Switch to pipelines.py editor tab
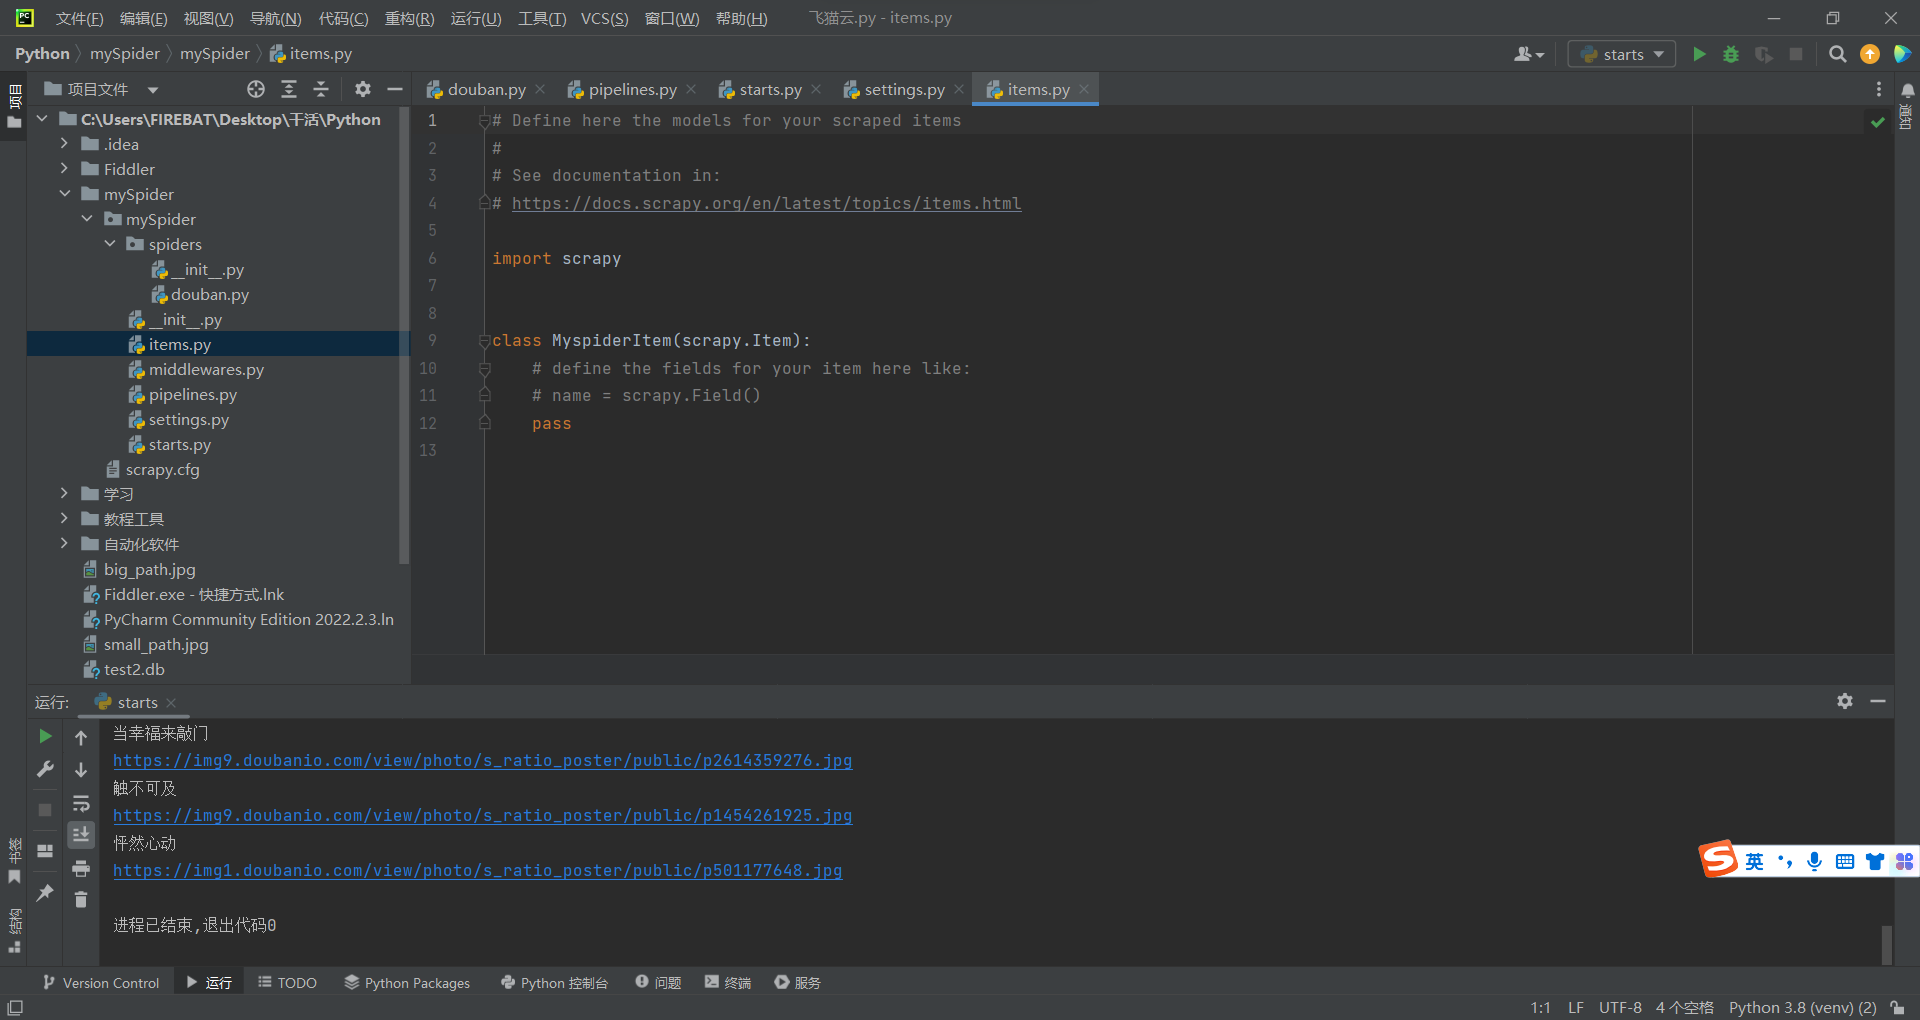The image size is (1920, 1020). (x=632, y=89)
